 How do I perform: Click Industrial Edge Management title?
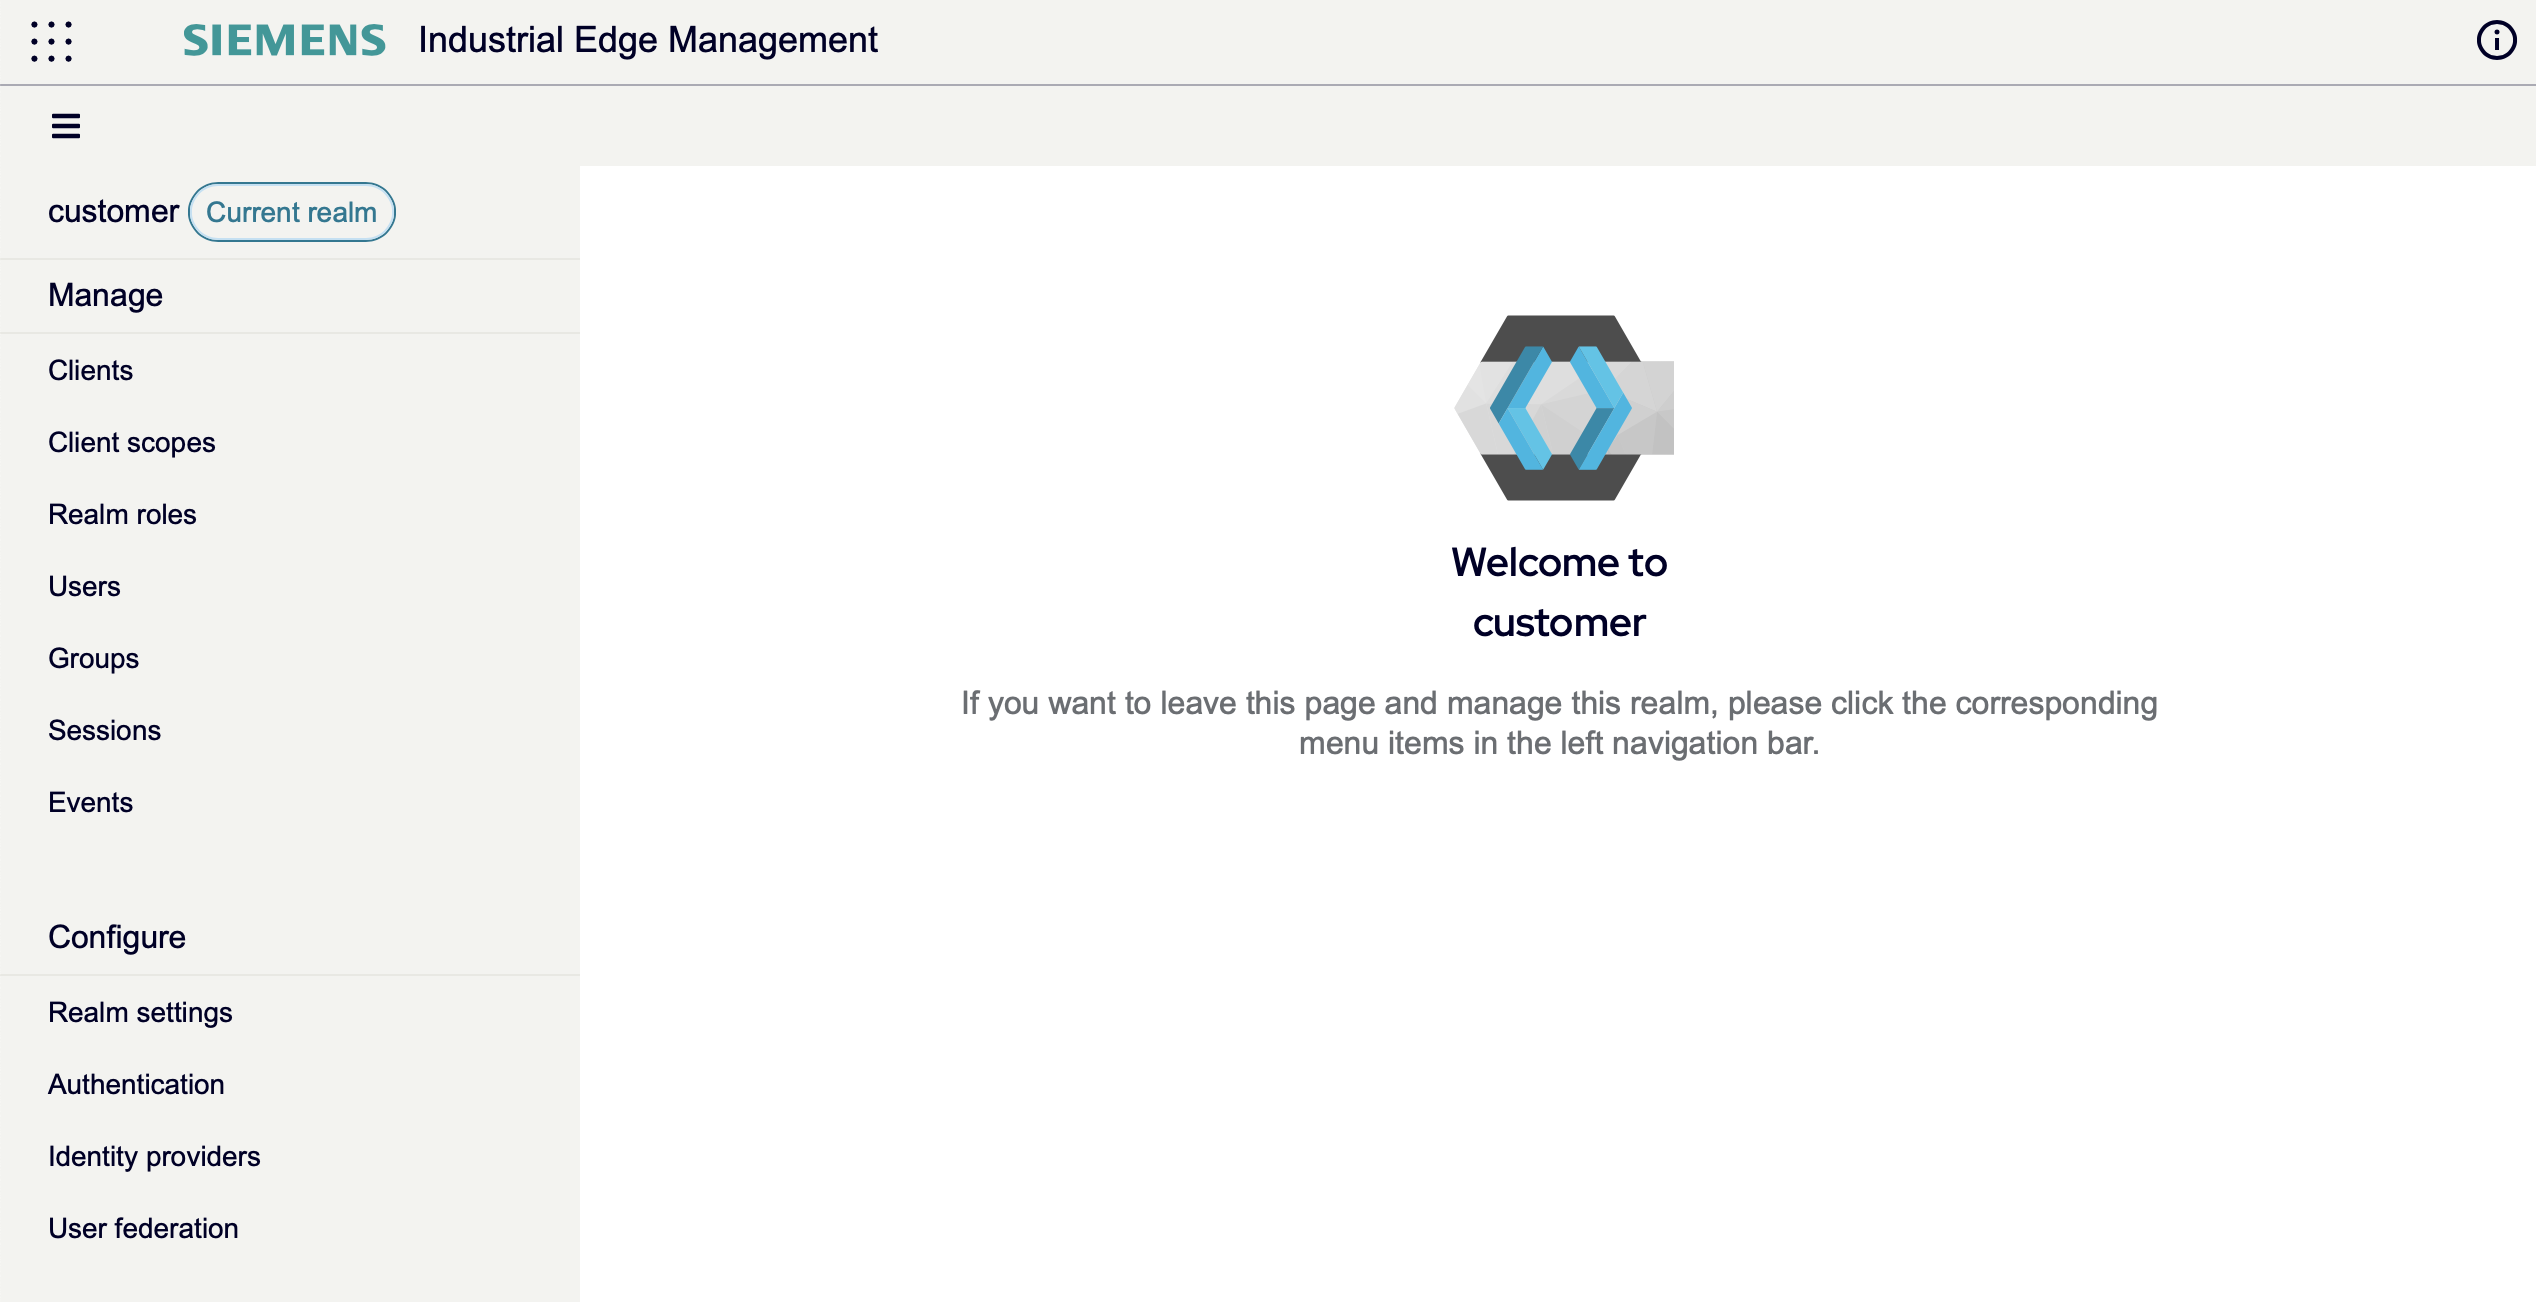coord(648,40)
